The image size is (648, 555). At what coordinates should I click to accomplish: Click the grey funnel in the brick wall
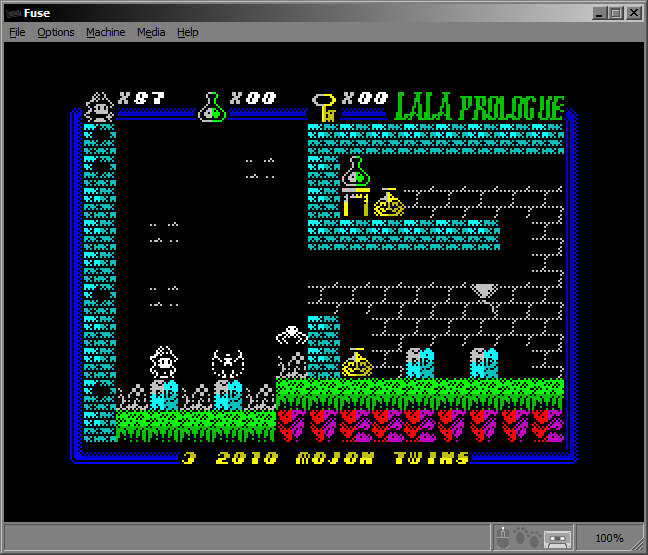coord(484,291)
